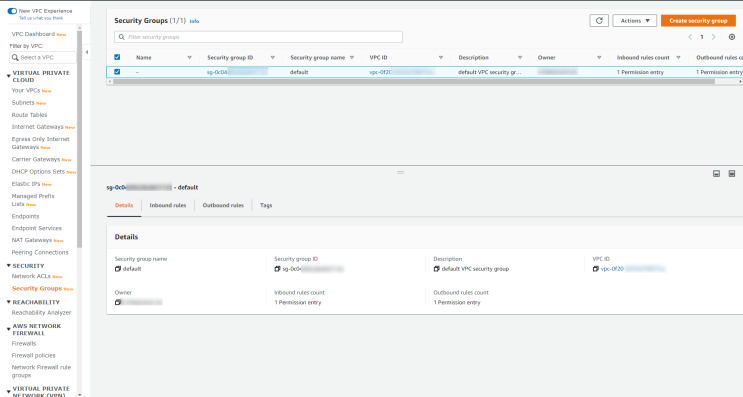Screen dimensions: 743x397
Task: Open NAT Gateways
Action: (32, 240)
